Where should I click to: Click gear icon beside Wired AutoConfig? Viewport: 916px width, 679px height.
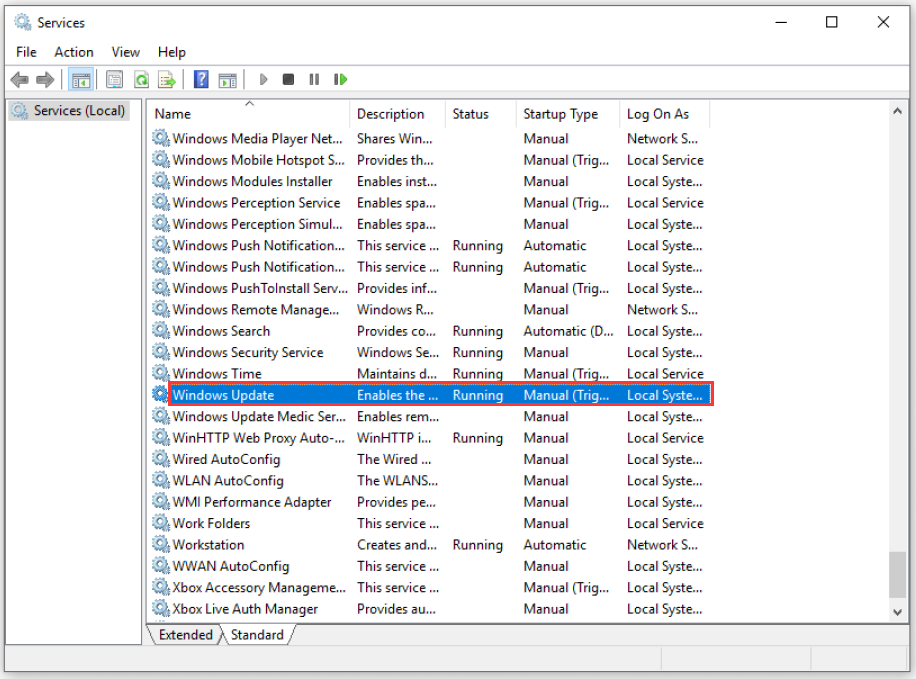coord(160,459)
